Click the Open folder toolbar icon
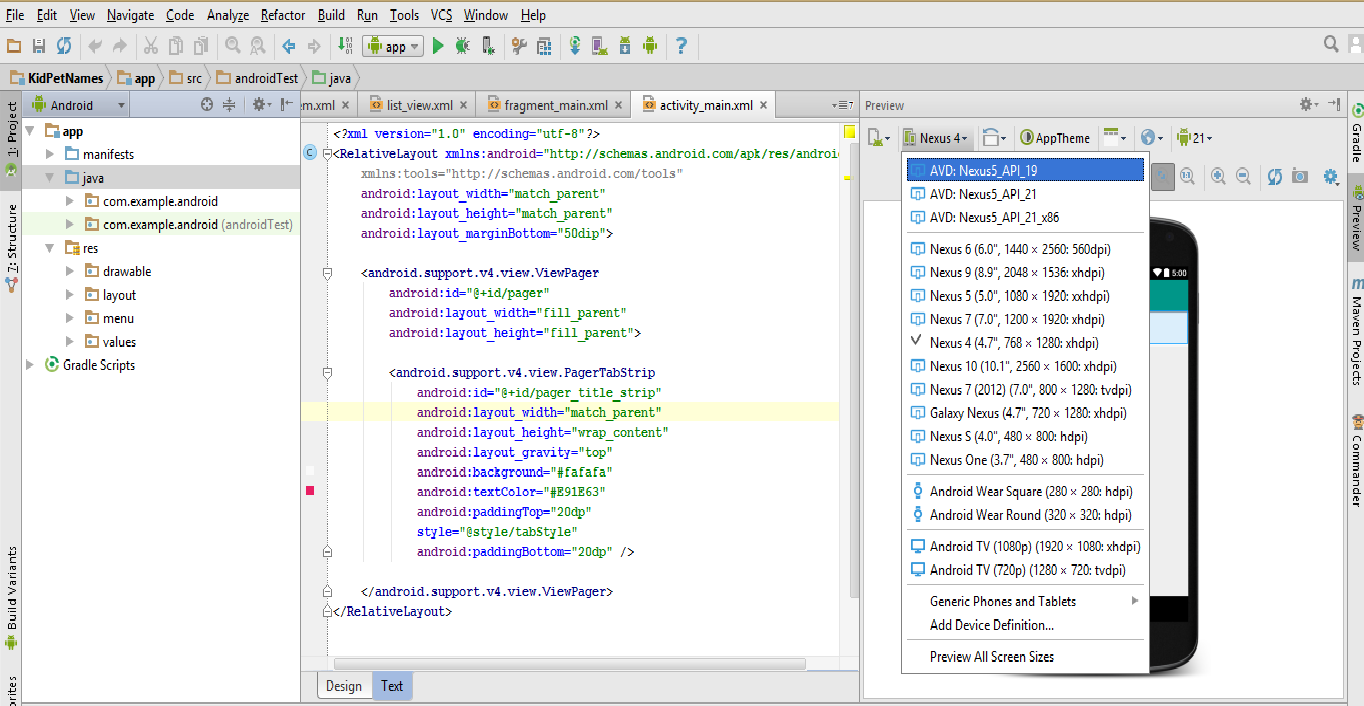The height and width of the screenshot is (706, 1364). tap(14, 46)
